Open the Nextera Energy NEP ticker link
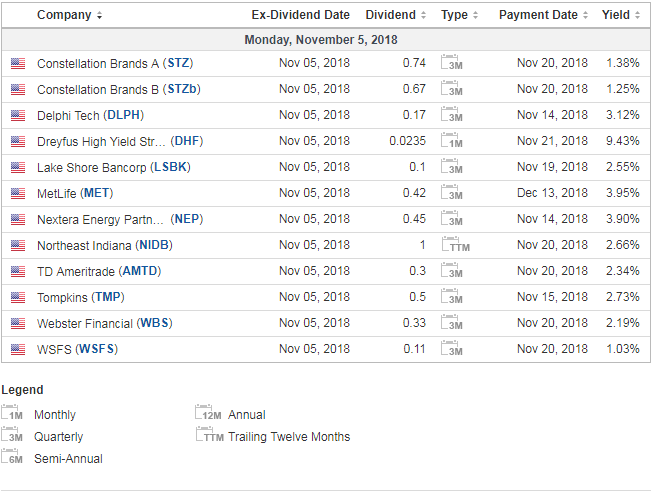Image resolution: width=653 pixels, height=493 pixels. pos(187,219)
